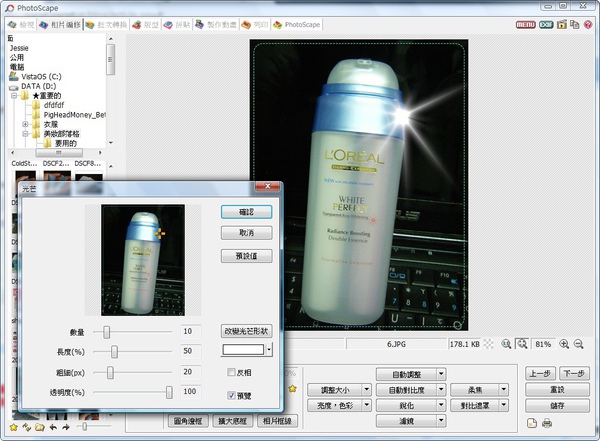Click the favorites star in the bottom-left toolbar
This screenshot has width=600, height=441.
click(x=14, y=427)
